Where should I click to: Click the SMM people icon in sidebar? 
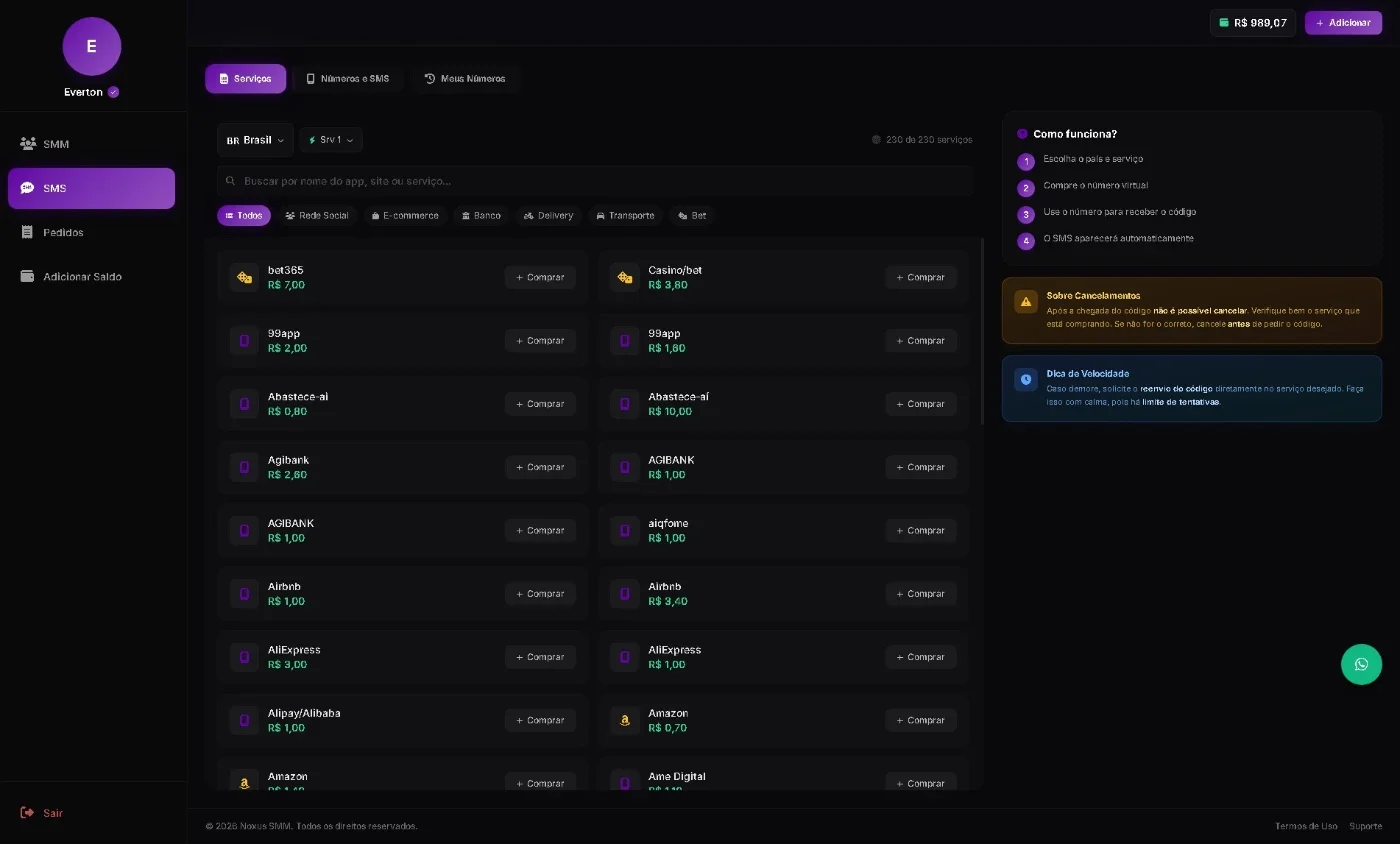pos(28,144)
